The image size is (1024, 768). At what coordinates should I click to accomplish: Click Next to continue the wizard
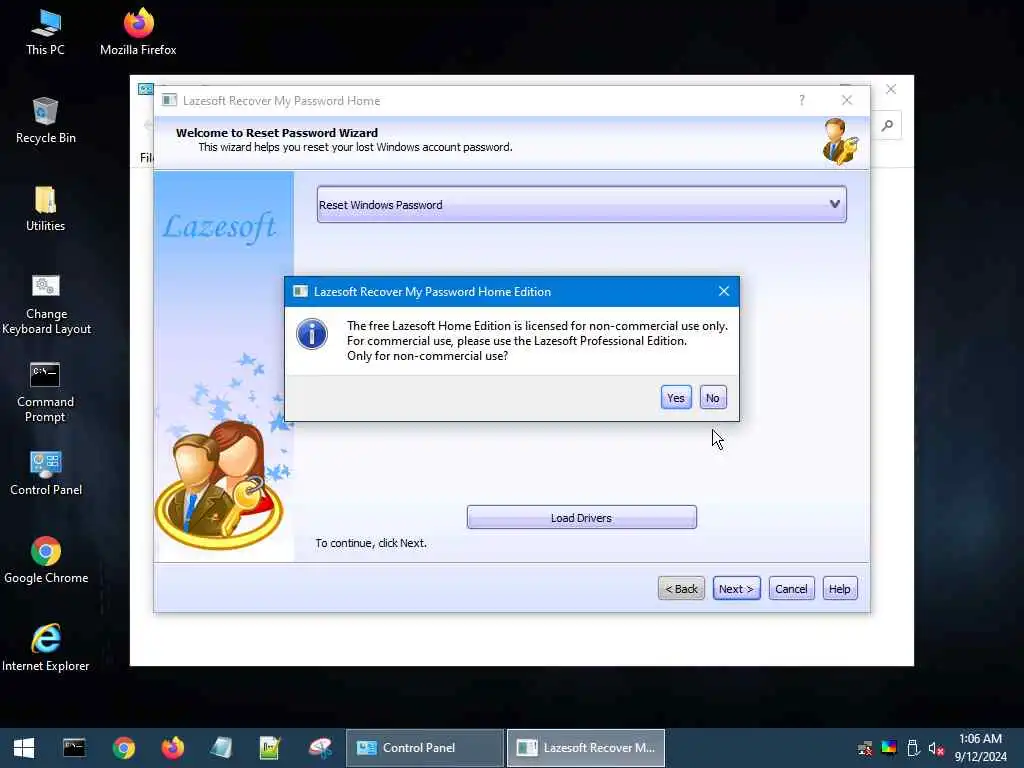coord(737,588)
